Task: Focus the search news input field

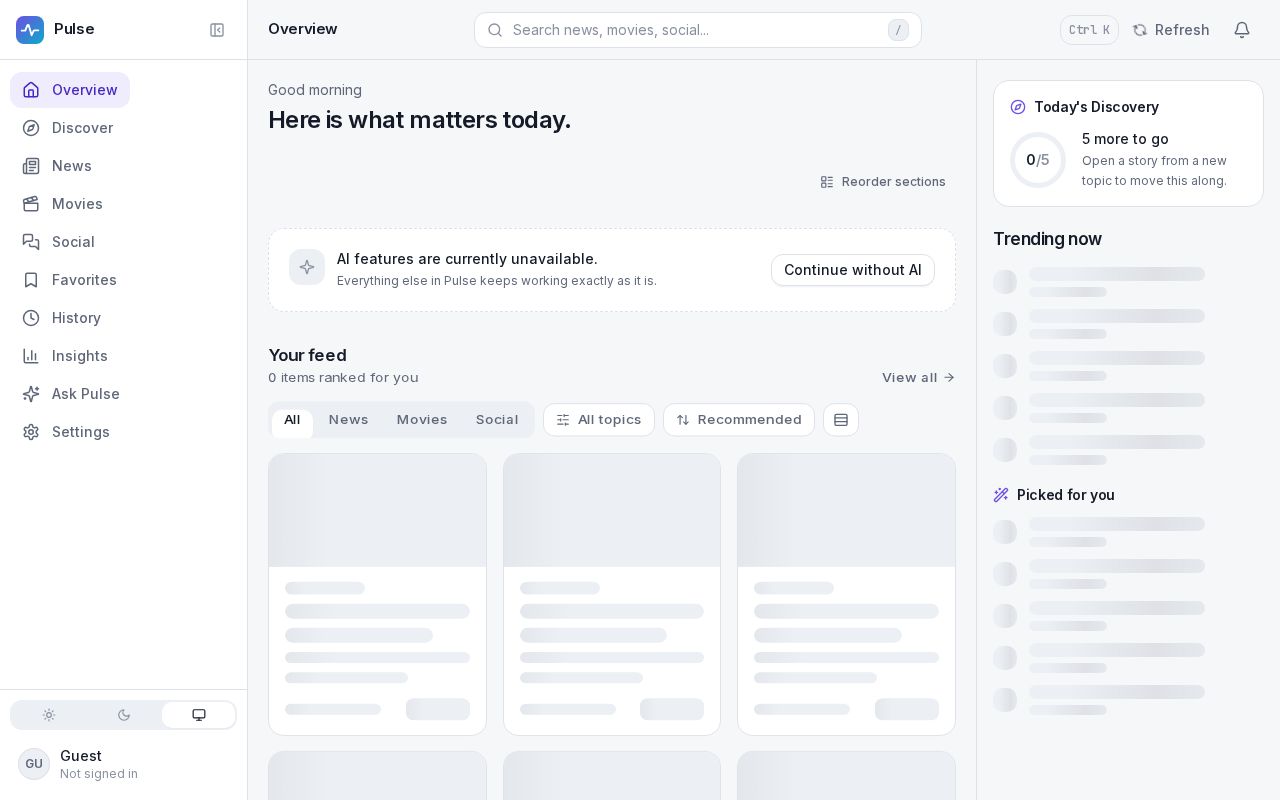Action: (698, 30)
